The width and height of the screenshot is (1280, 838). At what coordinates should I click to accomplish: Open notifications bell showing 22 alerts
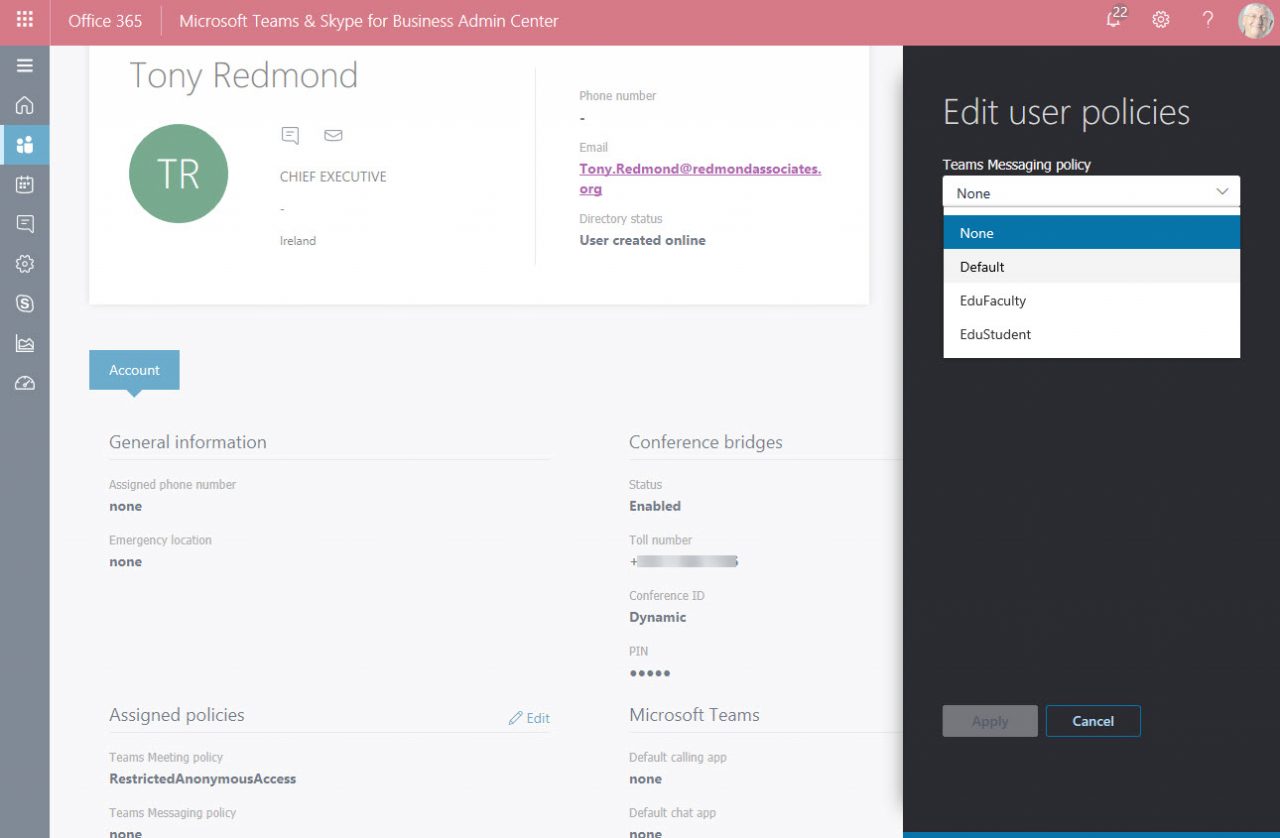1115,19
